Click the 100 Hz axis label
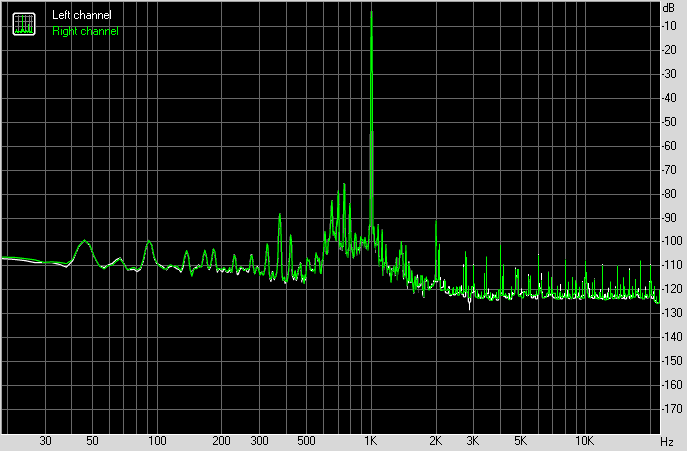The height and width of the screenshot is (451, 687). click(x=157, y=440)
